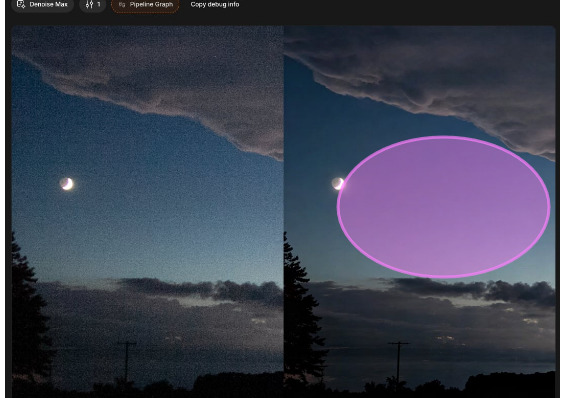The width and height of the screenshot is (569, 398).
Task: Click the utility pole in the noisy image
Action: click(x=127, y=361)
